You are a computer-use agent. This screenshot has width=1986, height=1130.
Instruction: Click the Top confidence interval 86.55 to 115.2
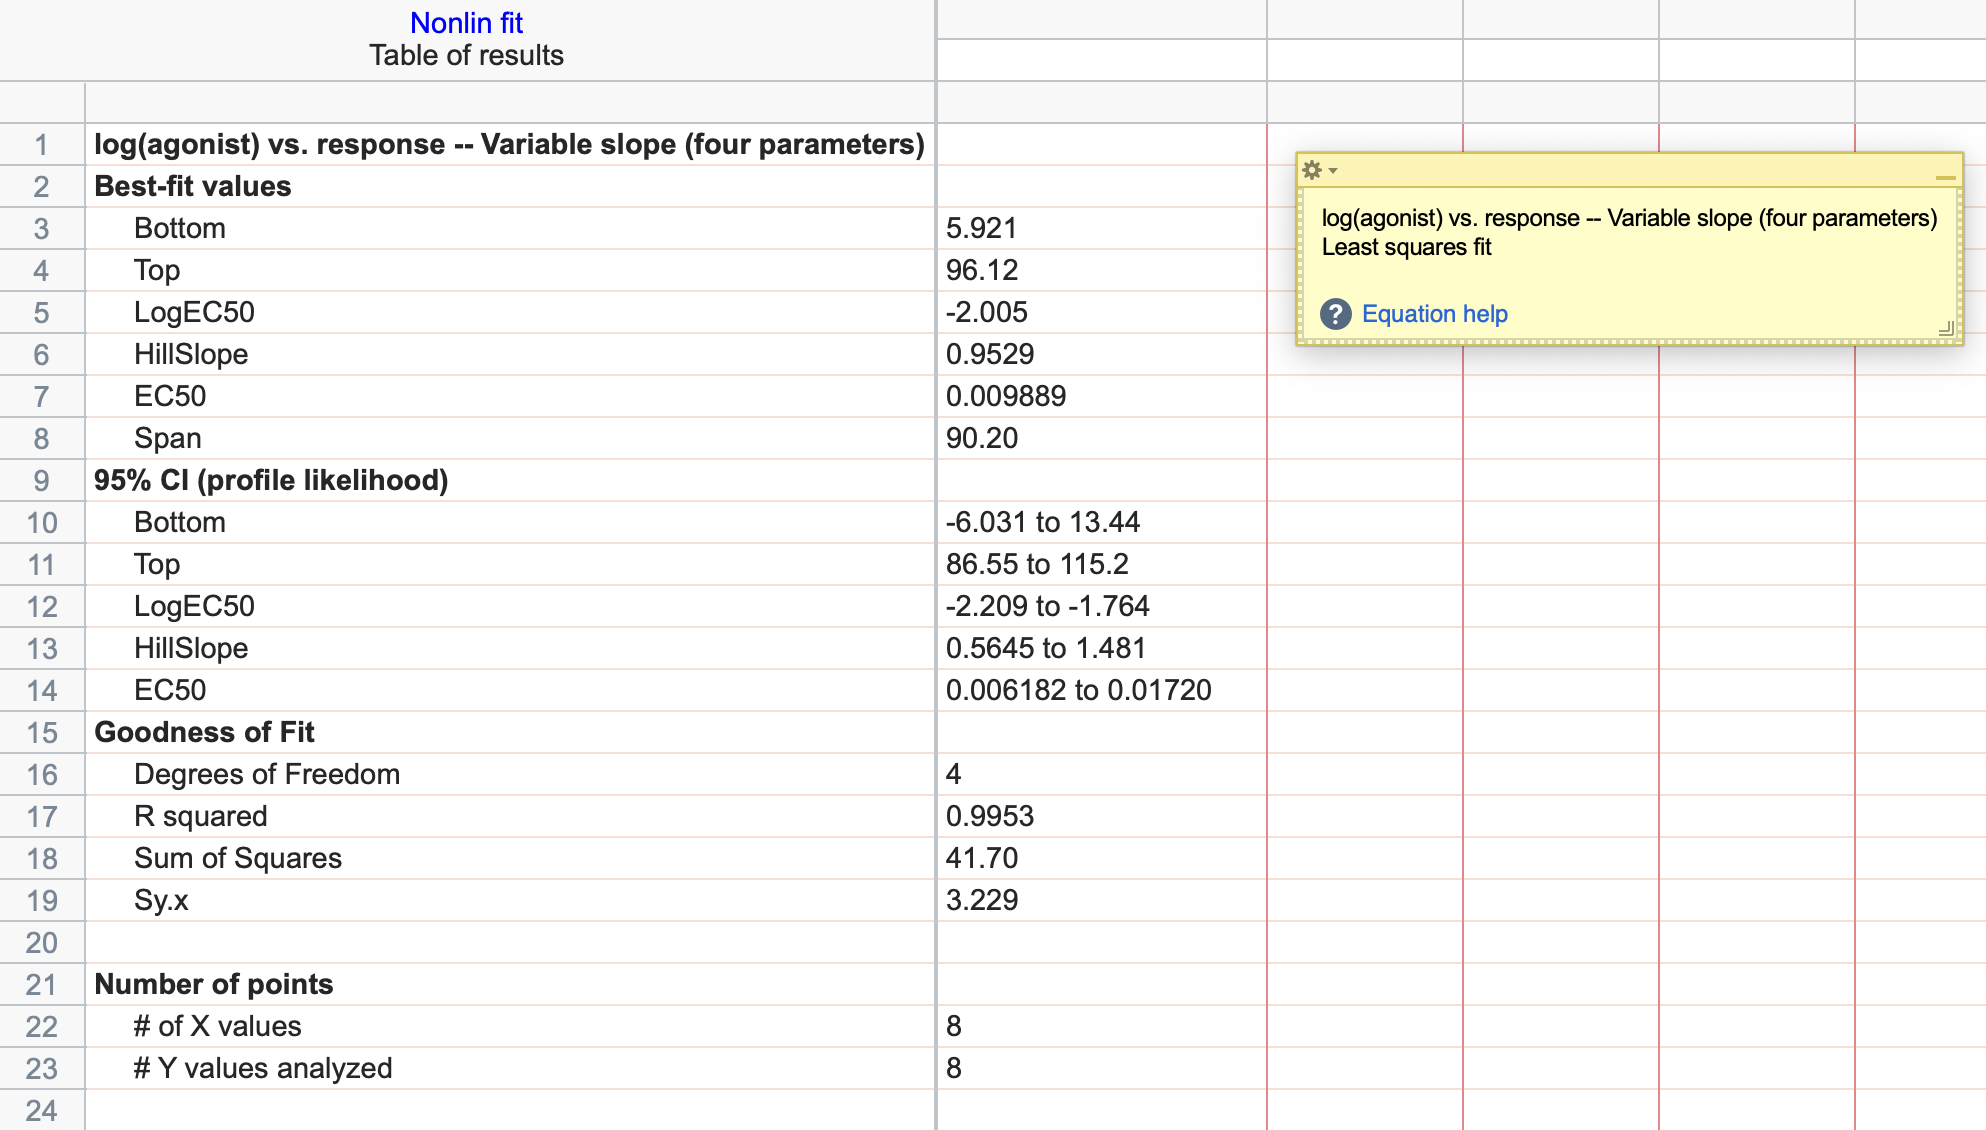coord(1036,564)
